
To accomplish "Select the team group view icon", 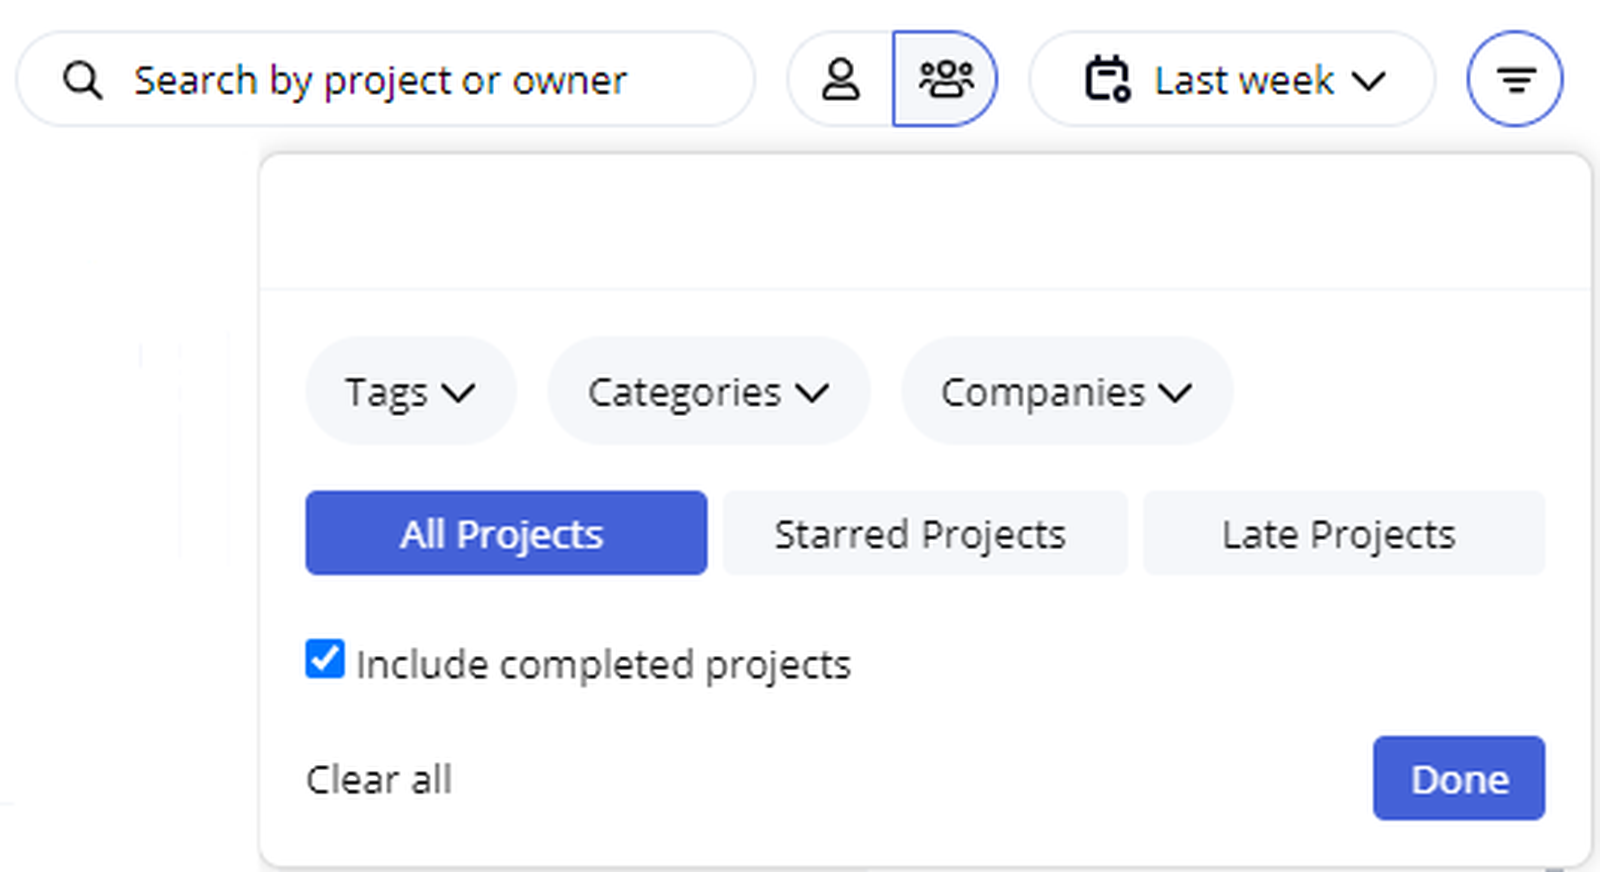I will [x=945, y=79].
